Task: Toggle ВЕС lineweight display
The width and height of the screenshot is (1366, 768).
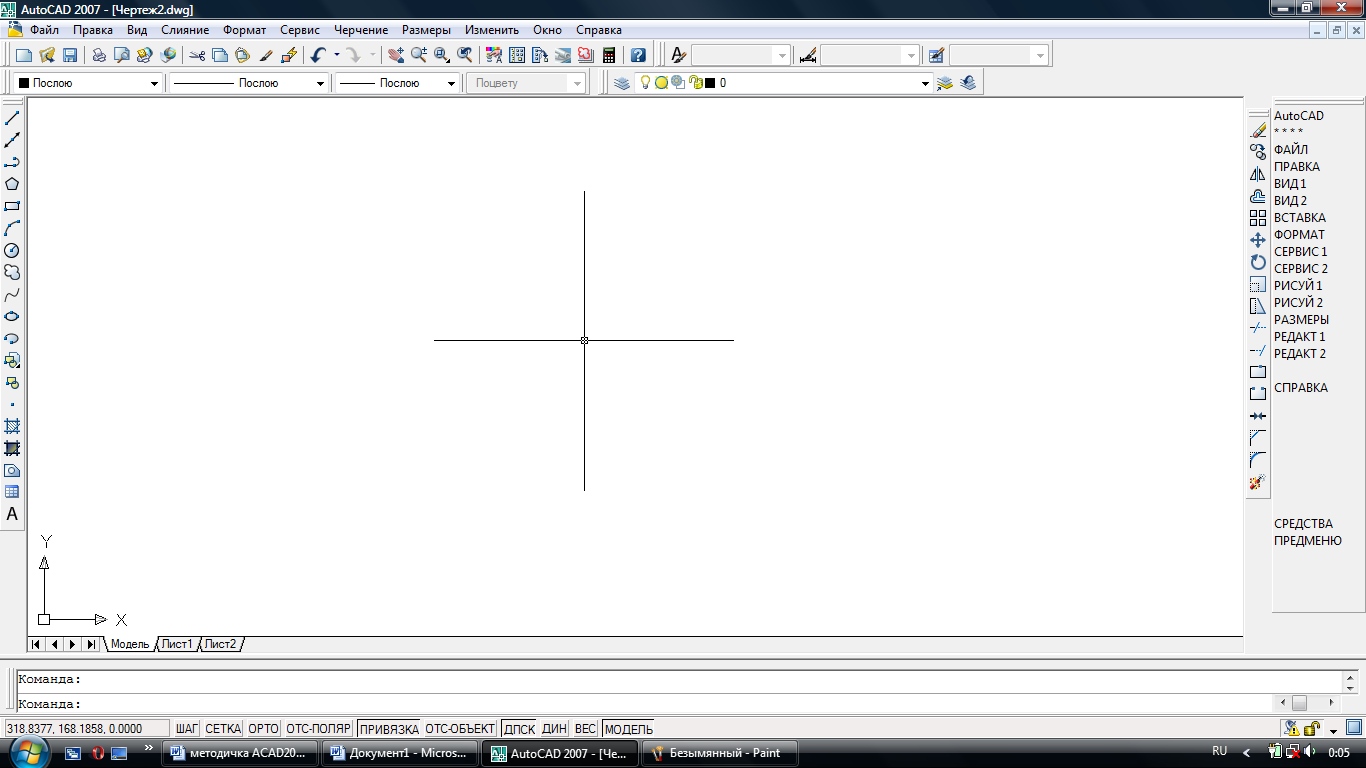Action: tap(586, 729)
